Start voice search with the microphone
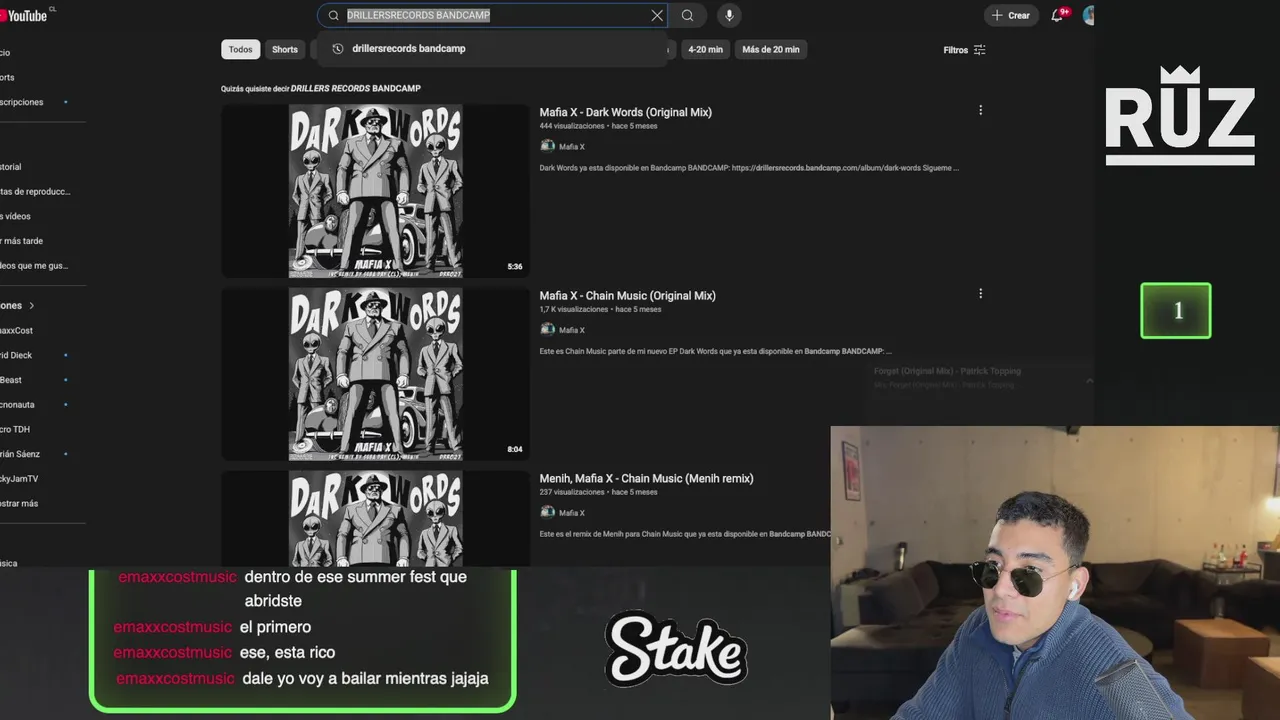1280x720 pixels. pos(729,15)
